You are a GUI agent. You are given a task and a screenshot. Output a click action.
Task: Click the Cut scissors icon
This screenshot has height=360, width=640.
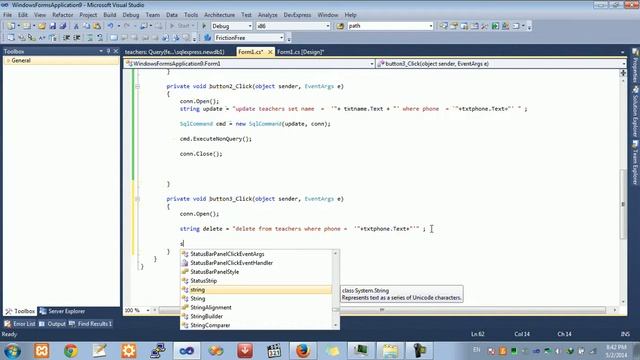[76, 26]
